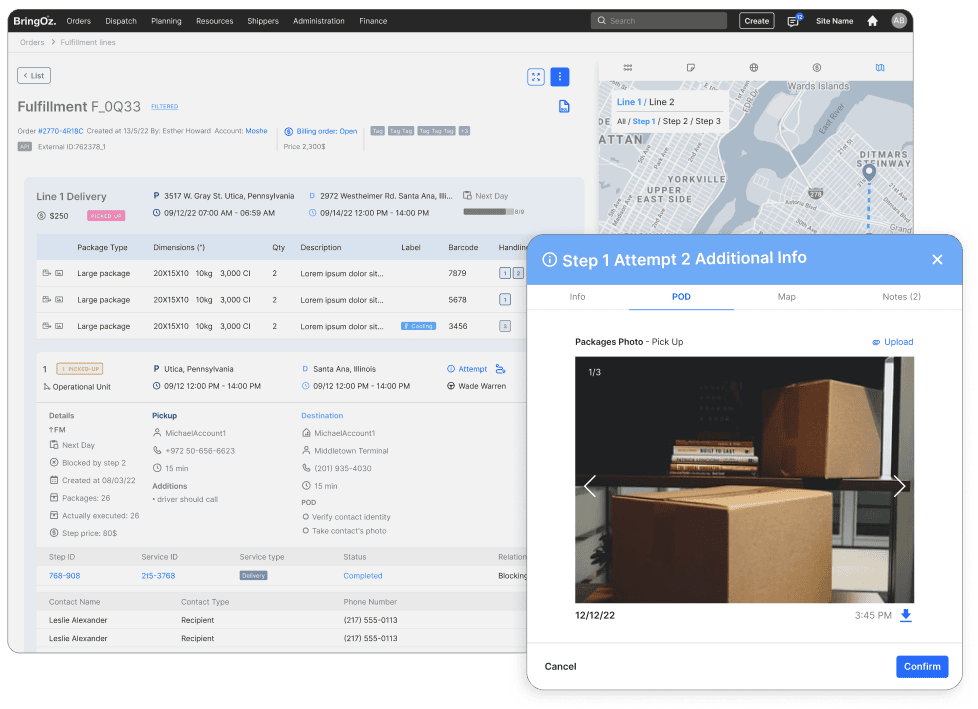Open the Finance menu
This screenshot has height=709, width=978.
pos(373,21)
